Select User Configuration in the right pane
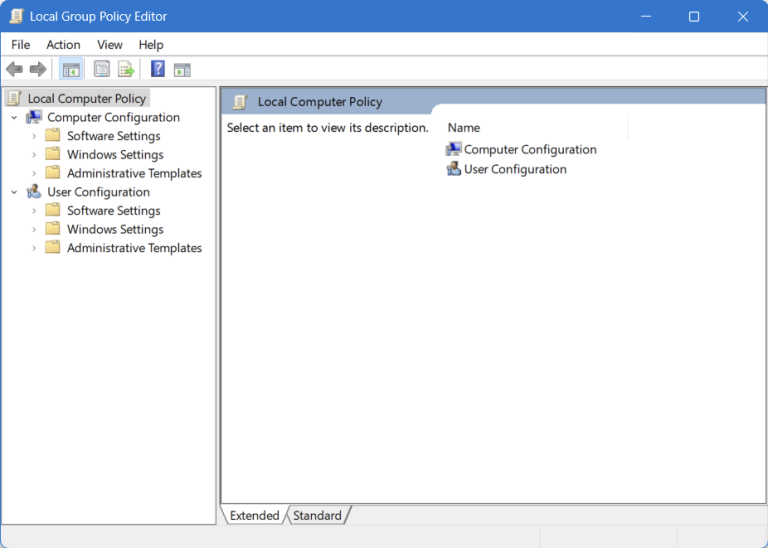The height and width of the screenshot is (548, 768). point(514,169)
